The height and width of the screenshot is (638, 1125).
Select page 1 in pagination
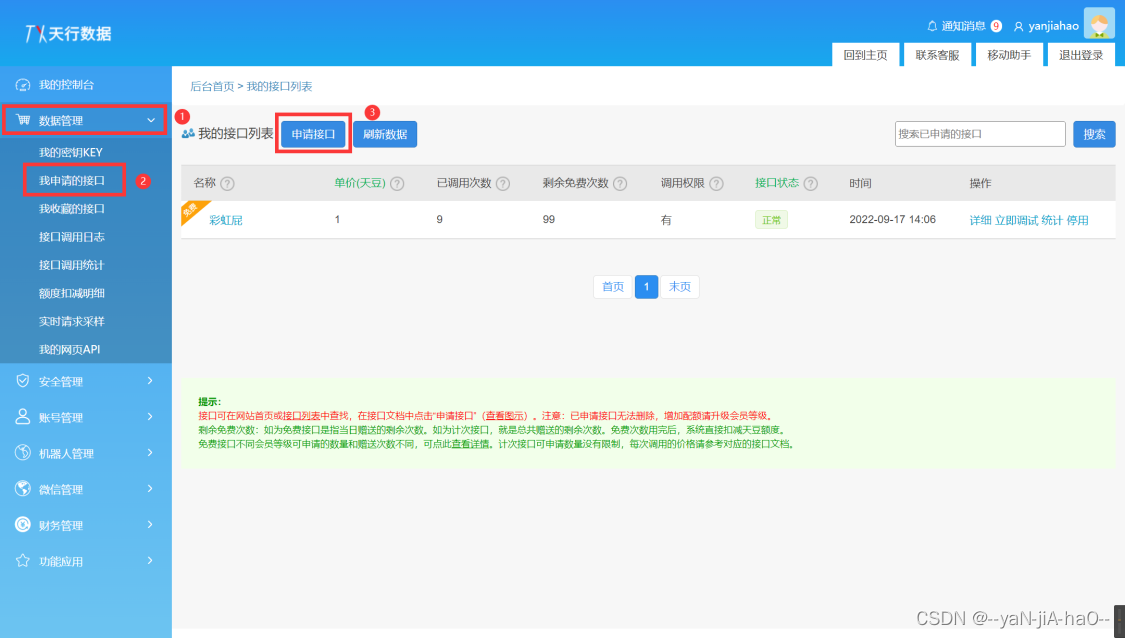tap(646, 286)
